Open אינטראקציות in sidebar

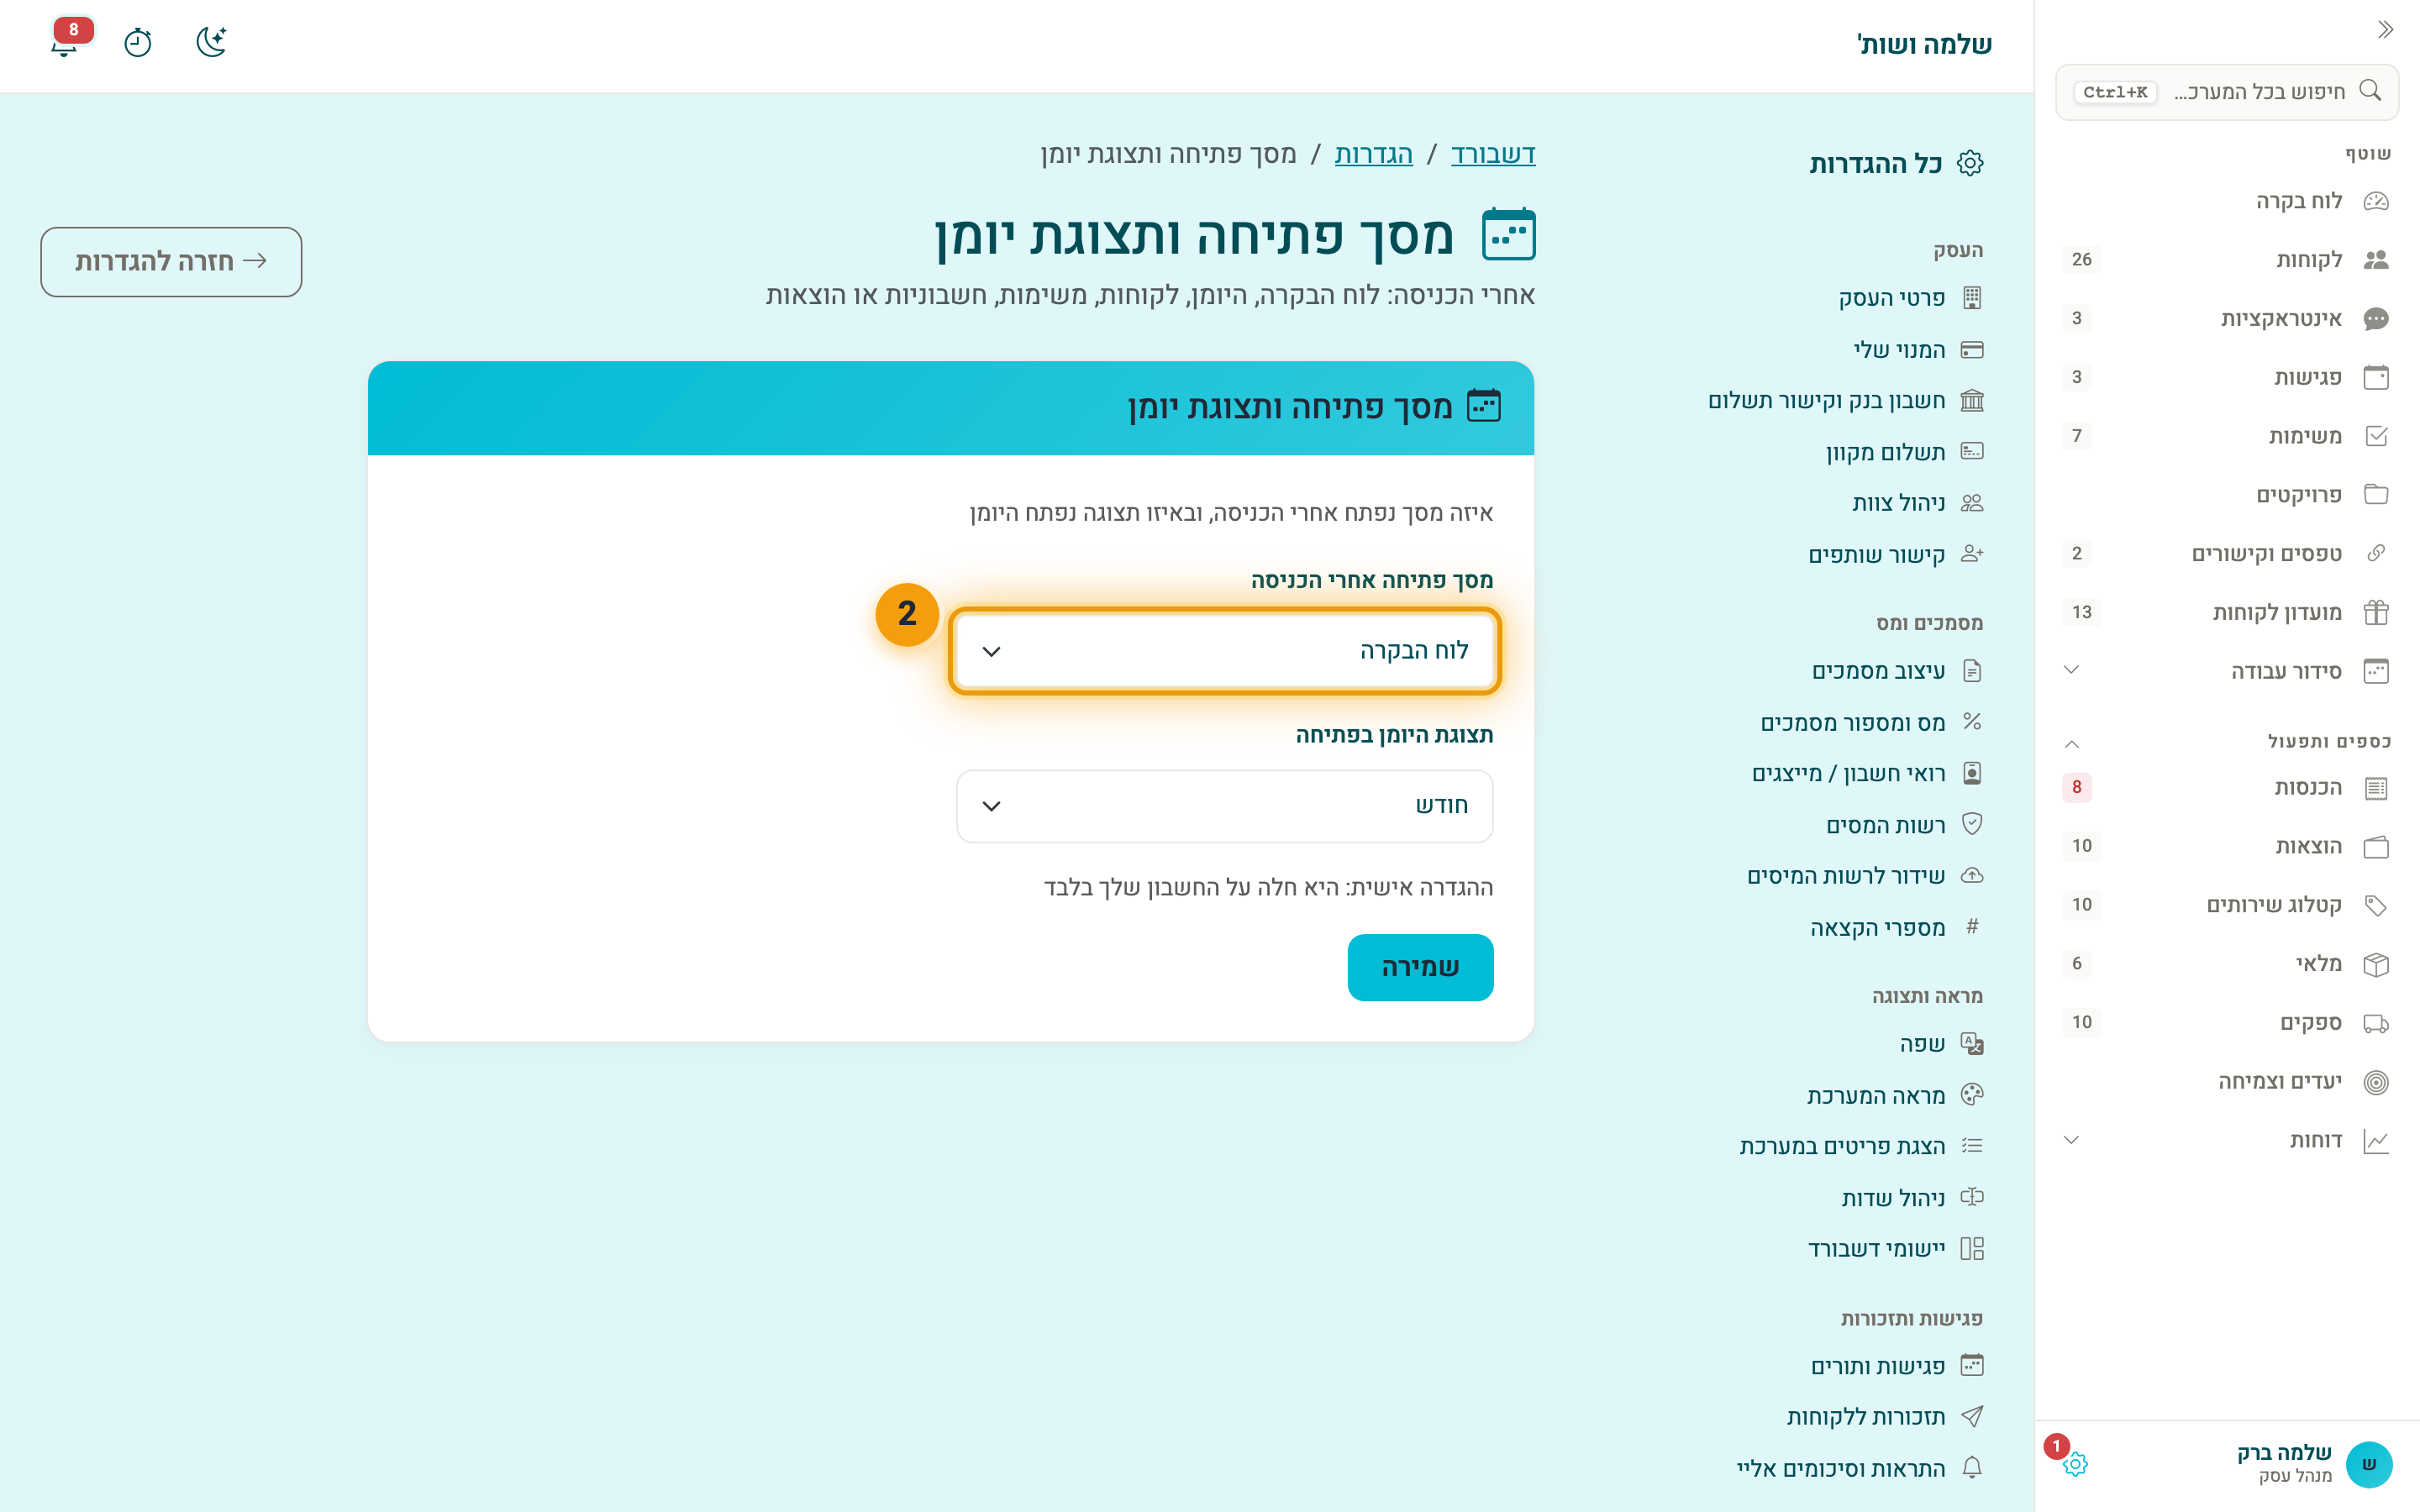[x=2226, y=318]
